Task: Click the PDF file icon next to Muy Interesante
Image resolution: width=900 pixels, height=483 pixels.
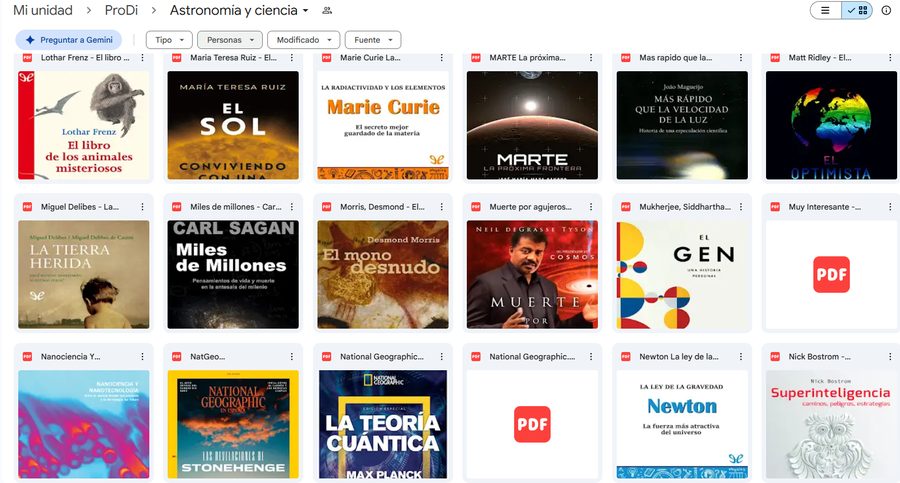Action: [775, 207]
